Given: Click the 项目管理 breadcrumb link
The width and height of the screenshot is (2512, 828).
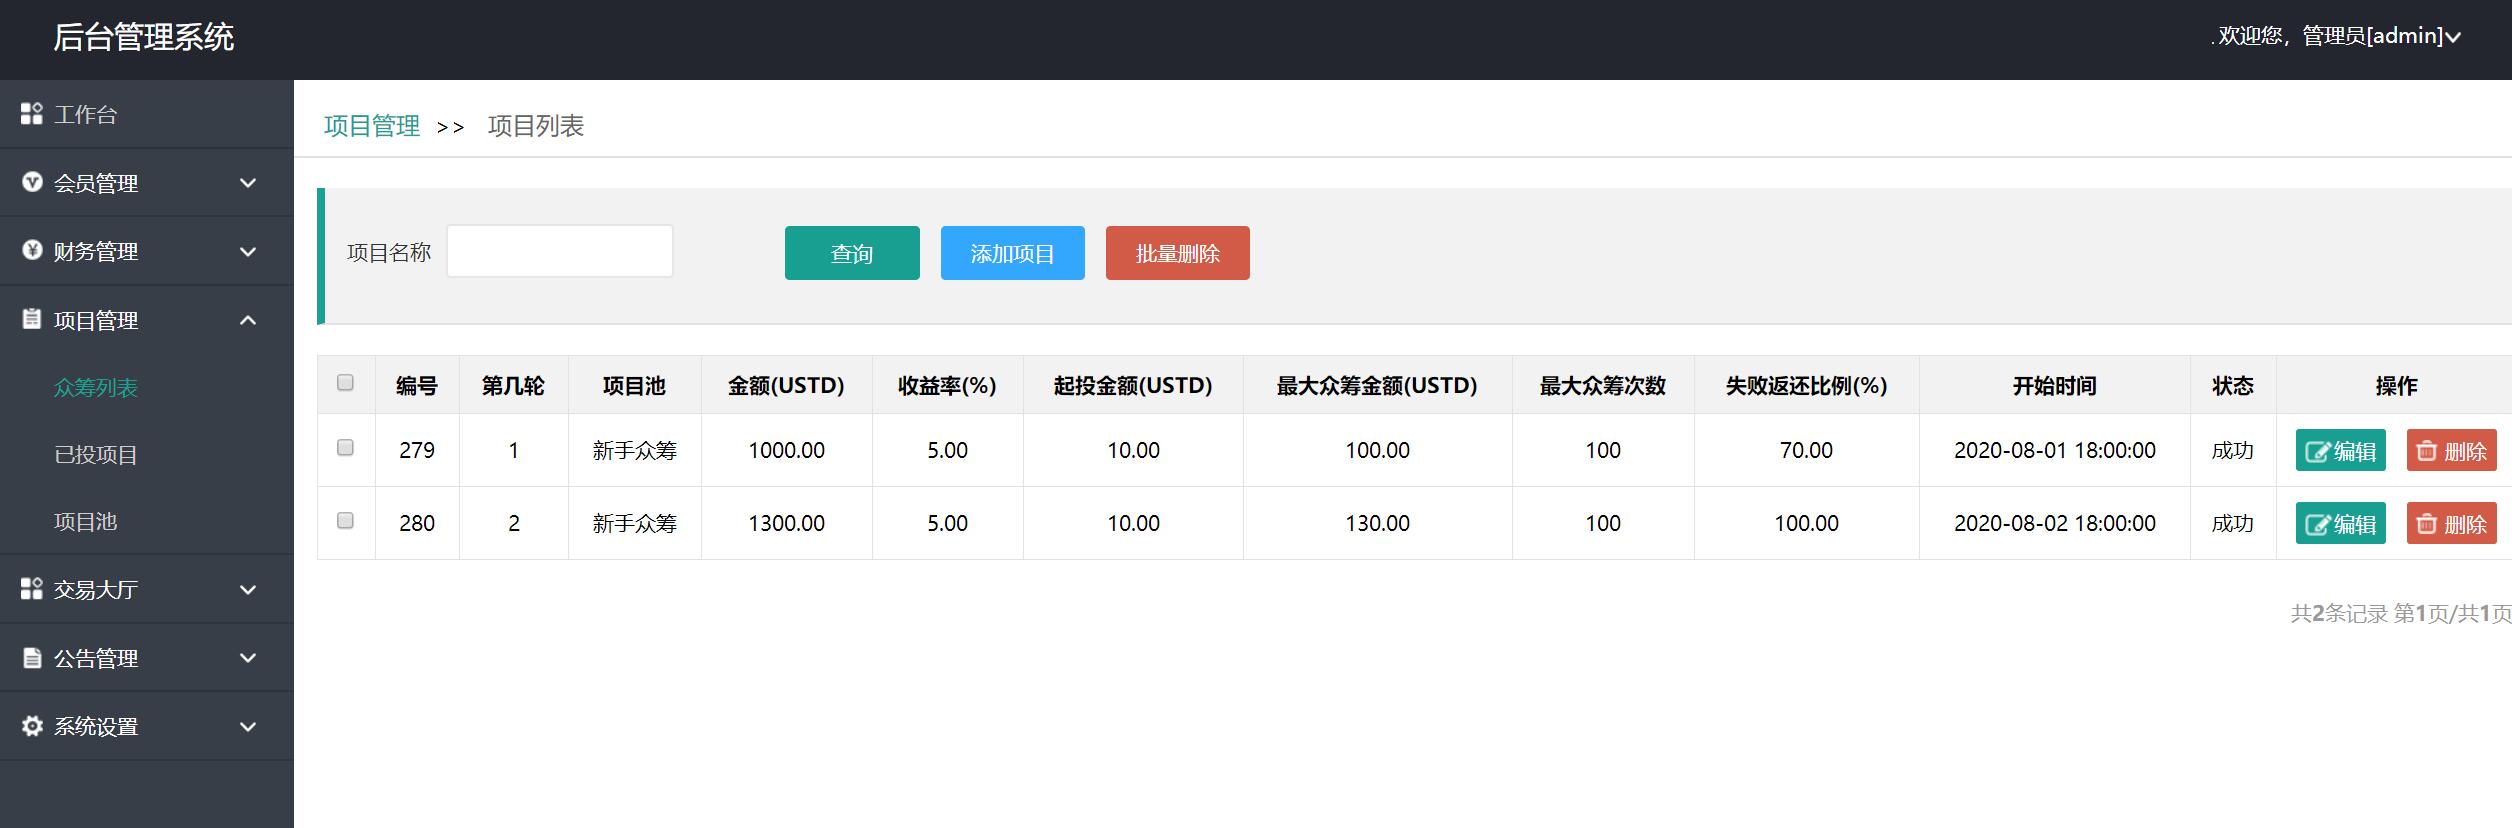Looking at the screenshot, I should coord(372,126).
